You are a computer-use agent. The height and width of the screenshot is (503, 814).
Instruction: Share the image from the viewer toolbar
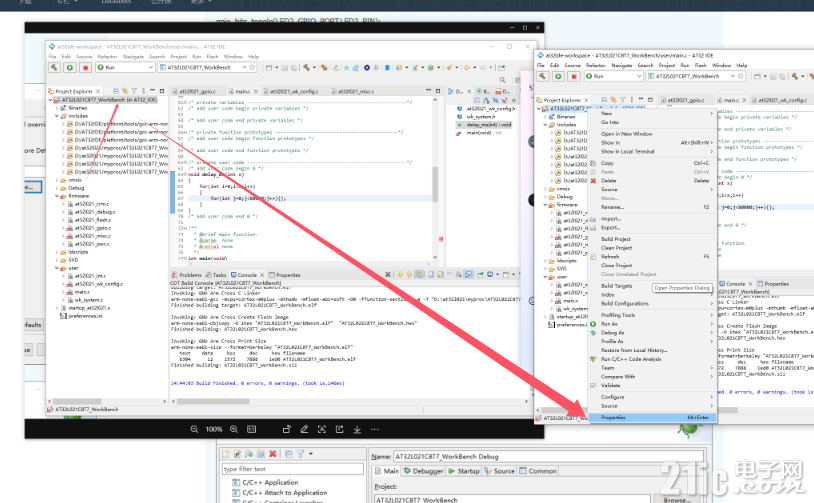pyautogui.click(x=340, y=429)
